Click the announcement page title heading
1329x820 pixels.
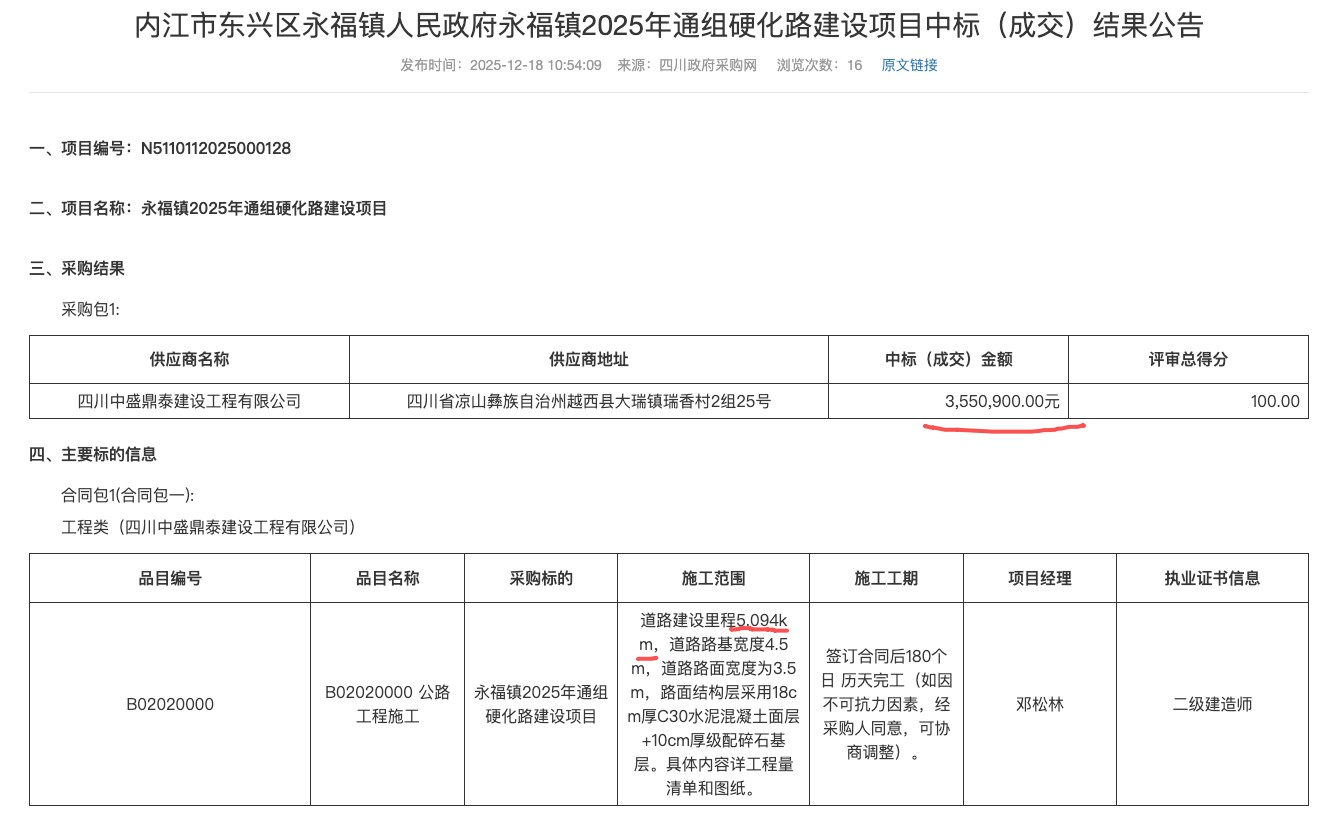[668, 25]
